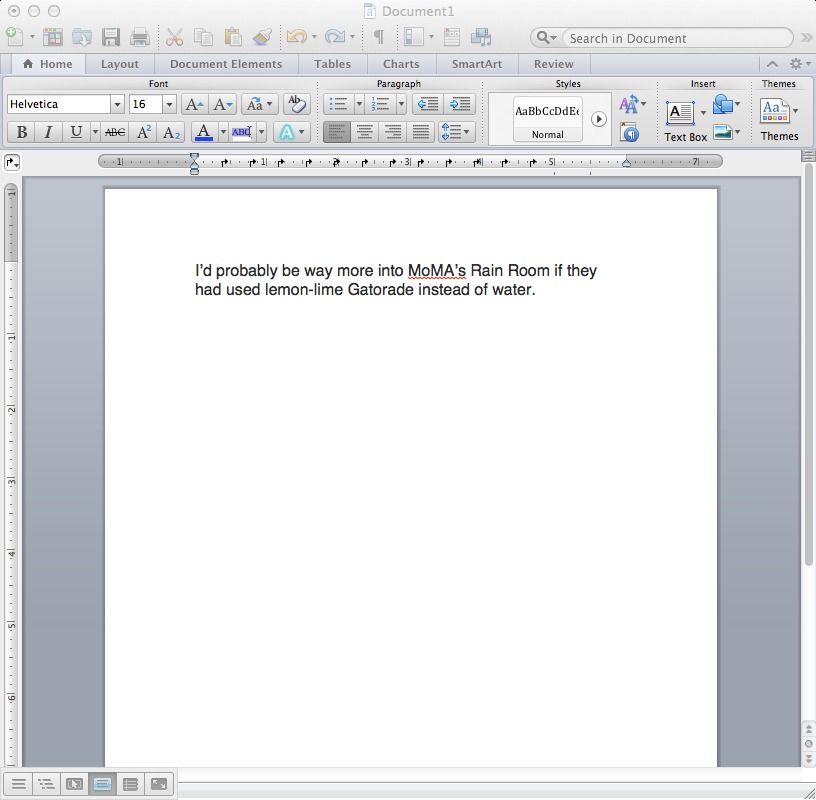
Task: Switch to the SmartArt tab
Action: pyautogui.click(x=477, y=64)
